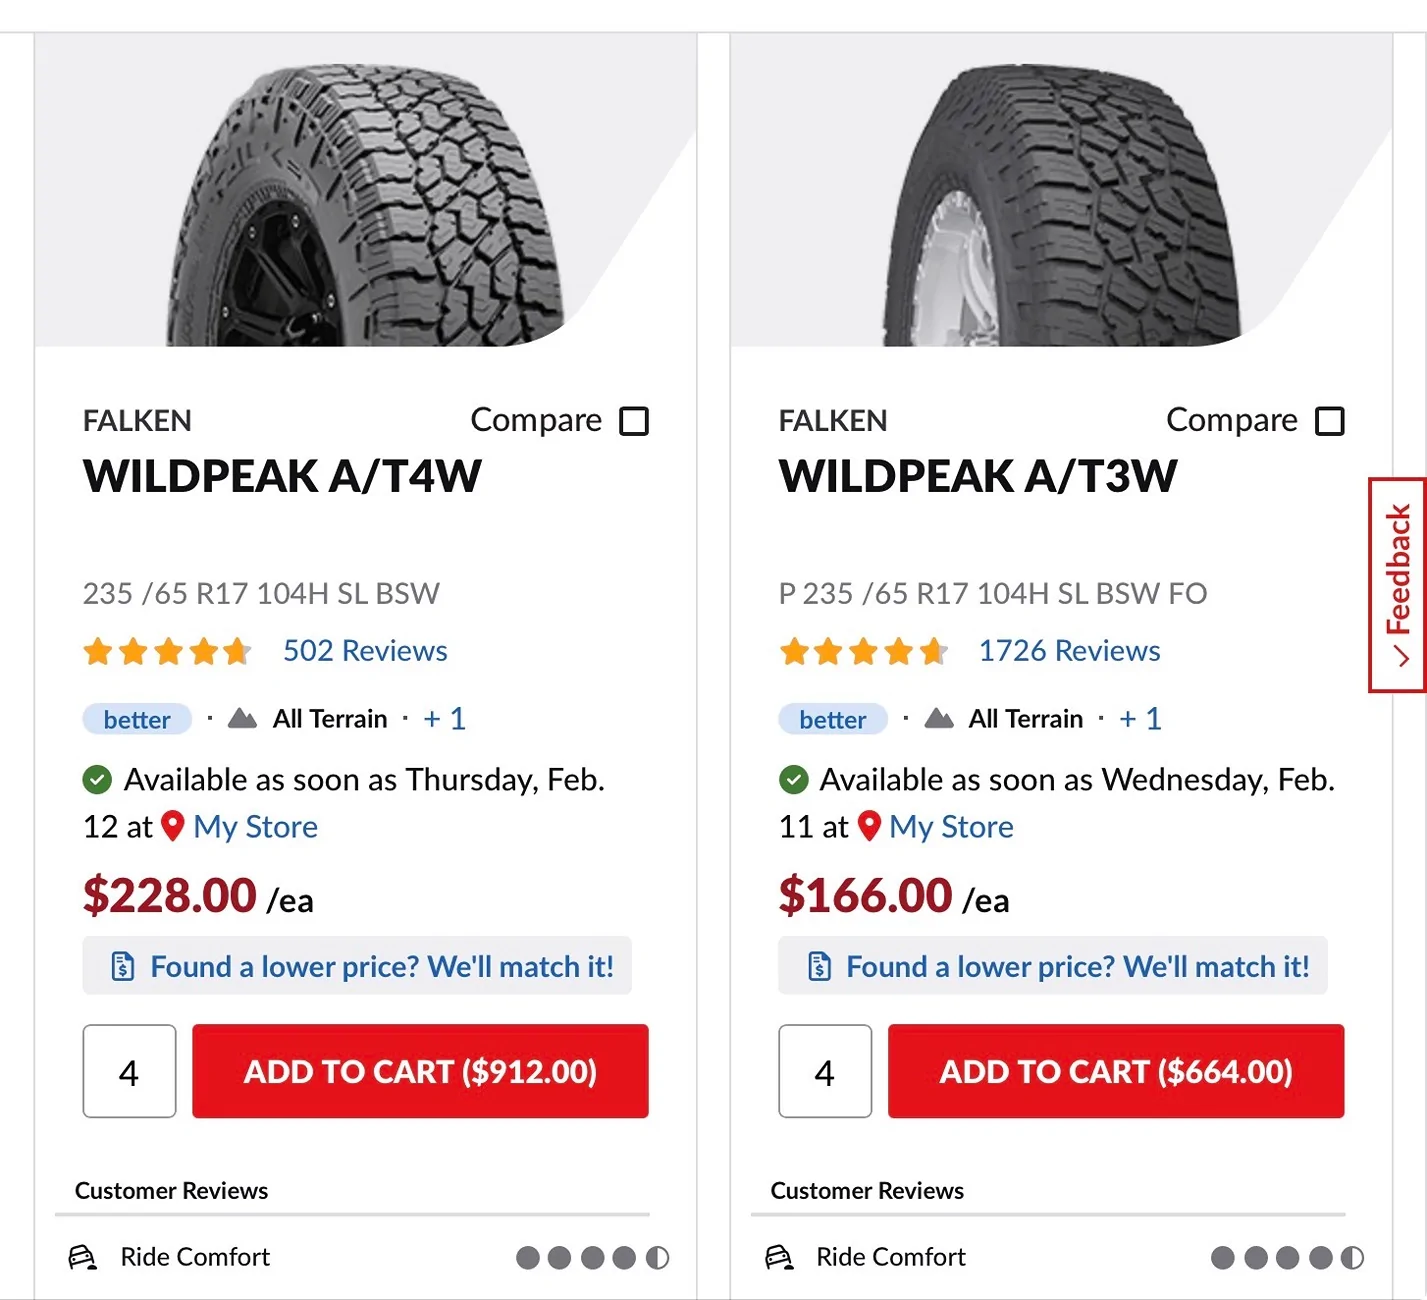
Task: Expand "+ 1" more categories on A/T4W
Action: click(x=444, y=718)
